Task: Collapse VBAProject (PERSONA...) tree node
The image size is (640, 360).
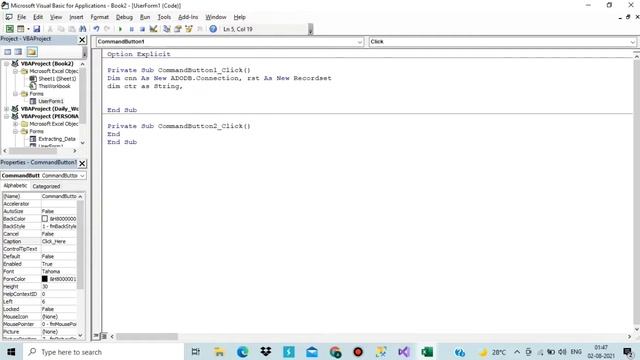Action: click(x=7, y=116)
